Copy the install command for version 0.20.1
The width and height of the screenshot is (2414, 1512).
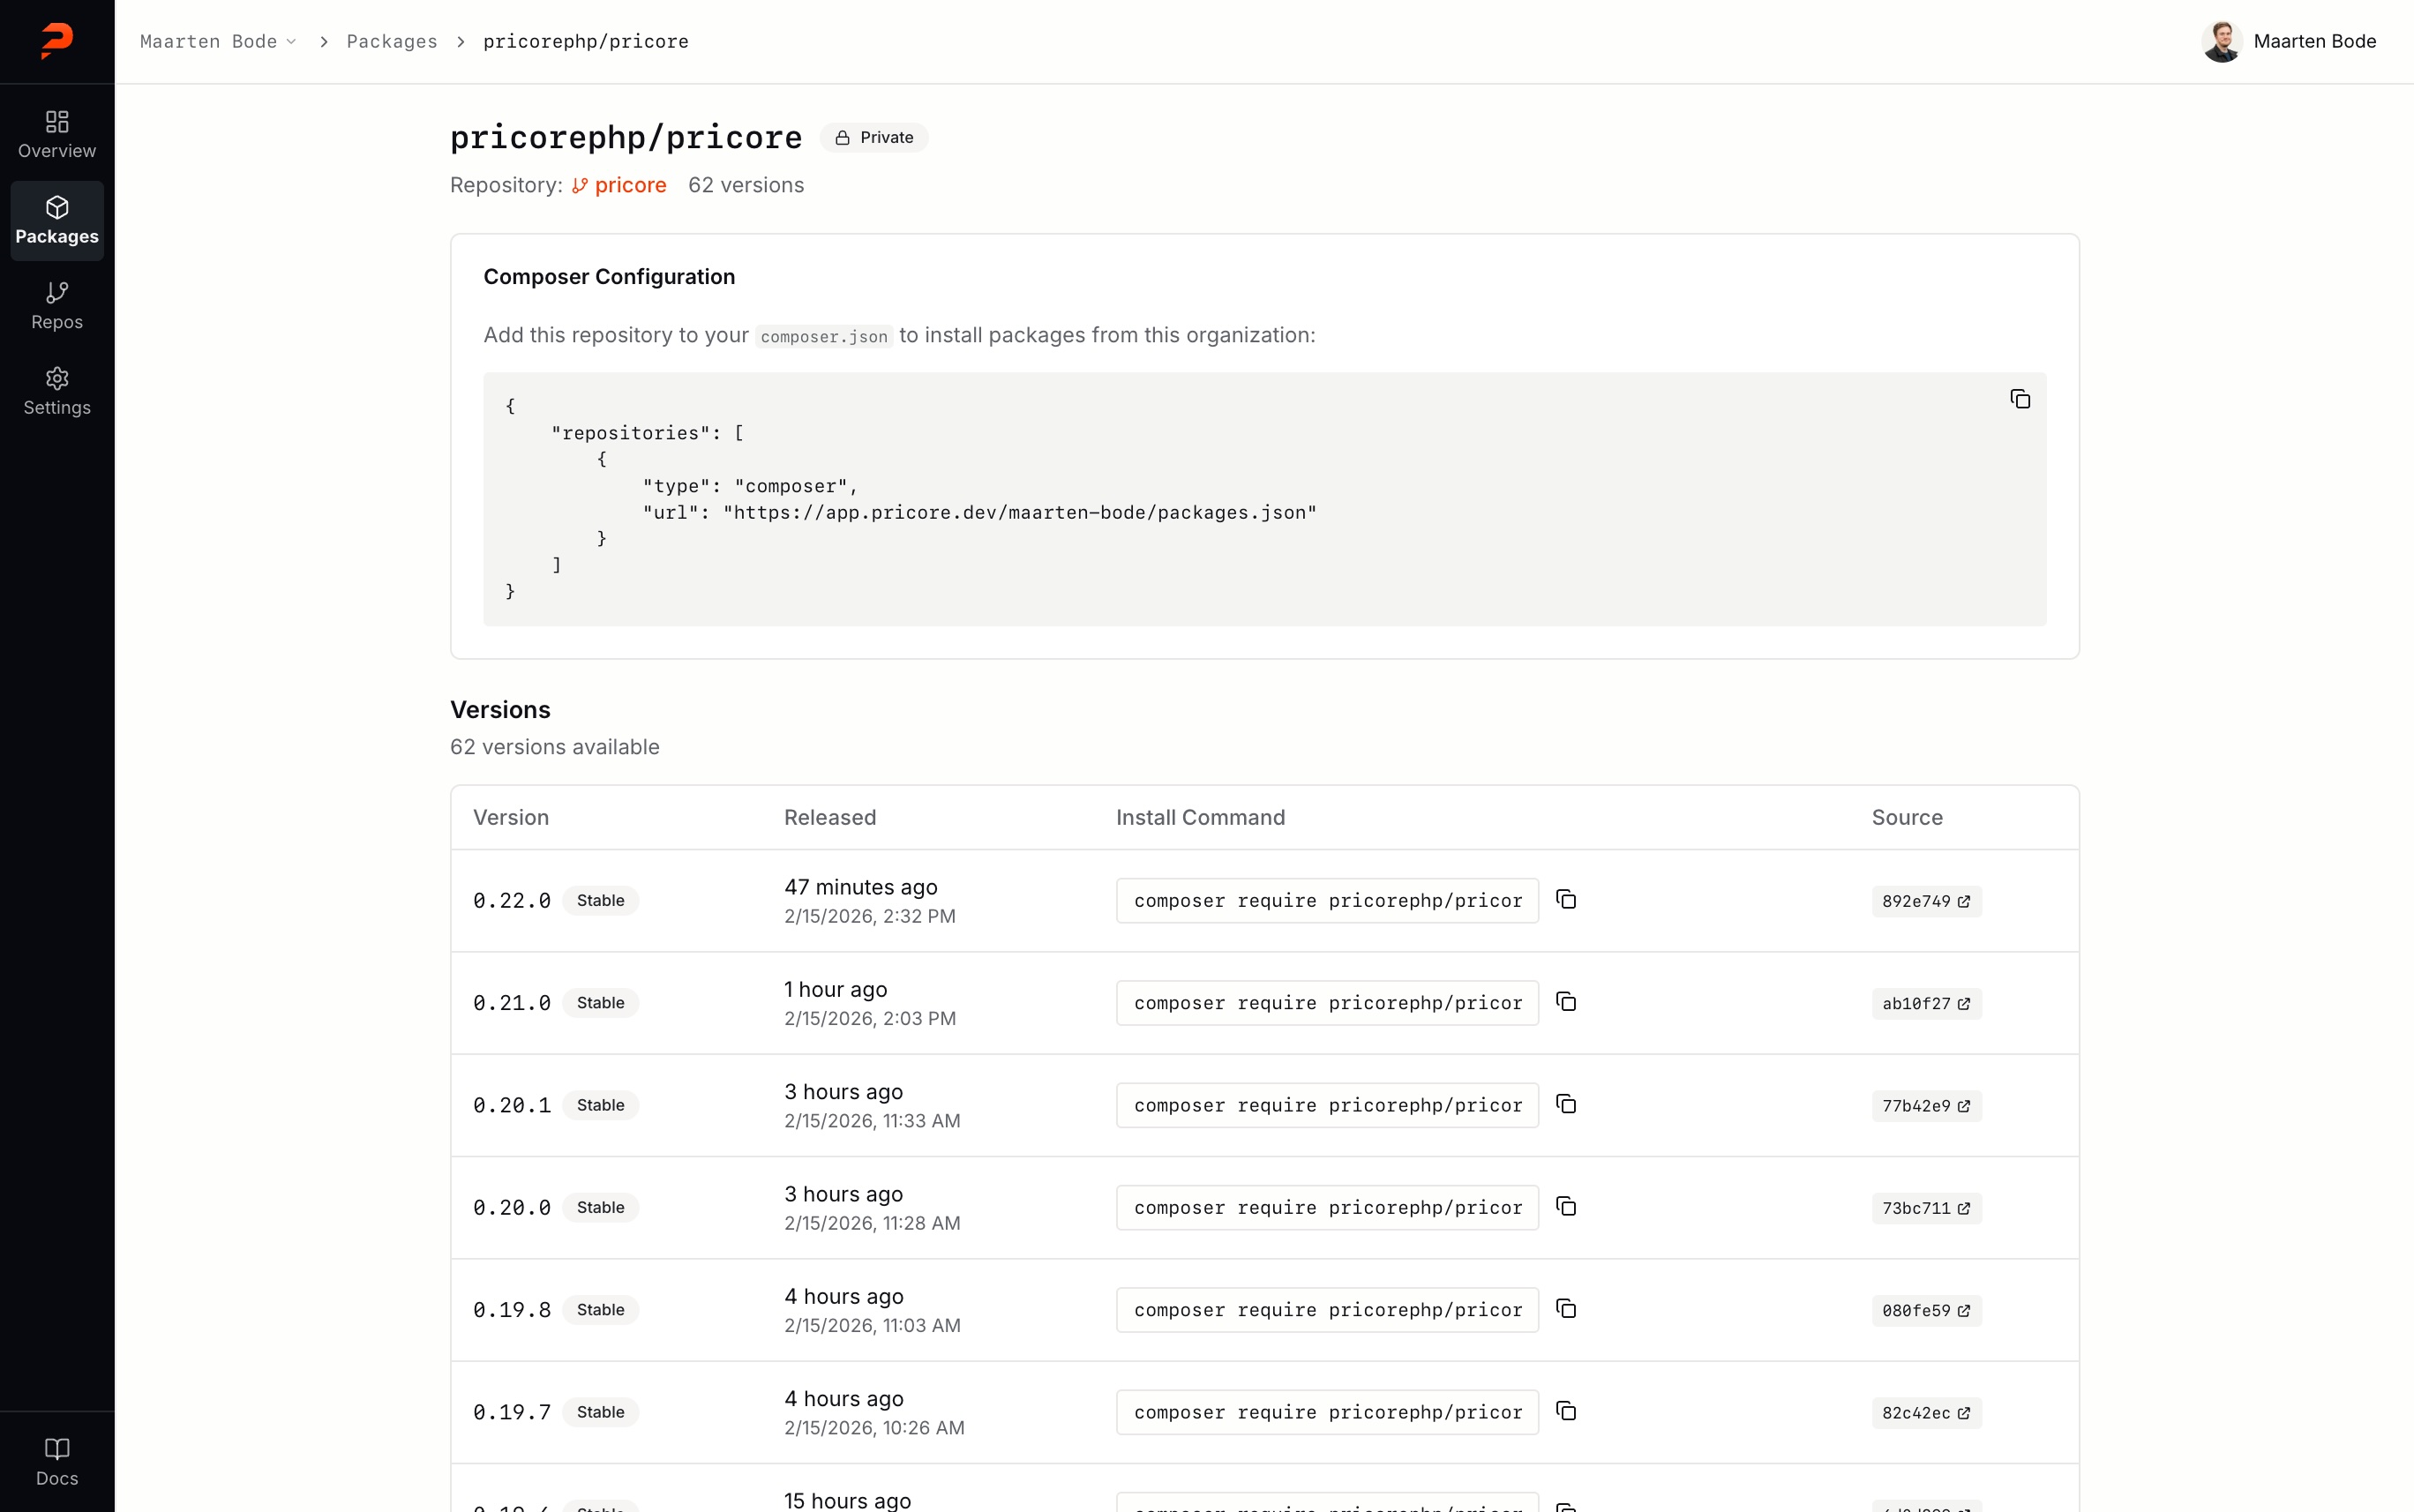[x=1565, y=1104]
